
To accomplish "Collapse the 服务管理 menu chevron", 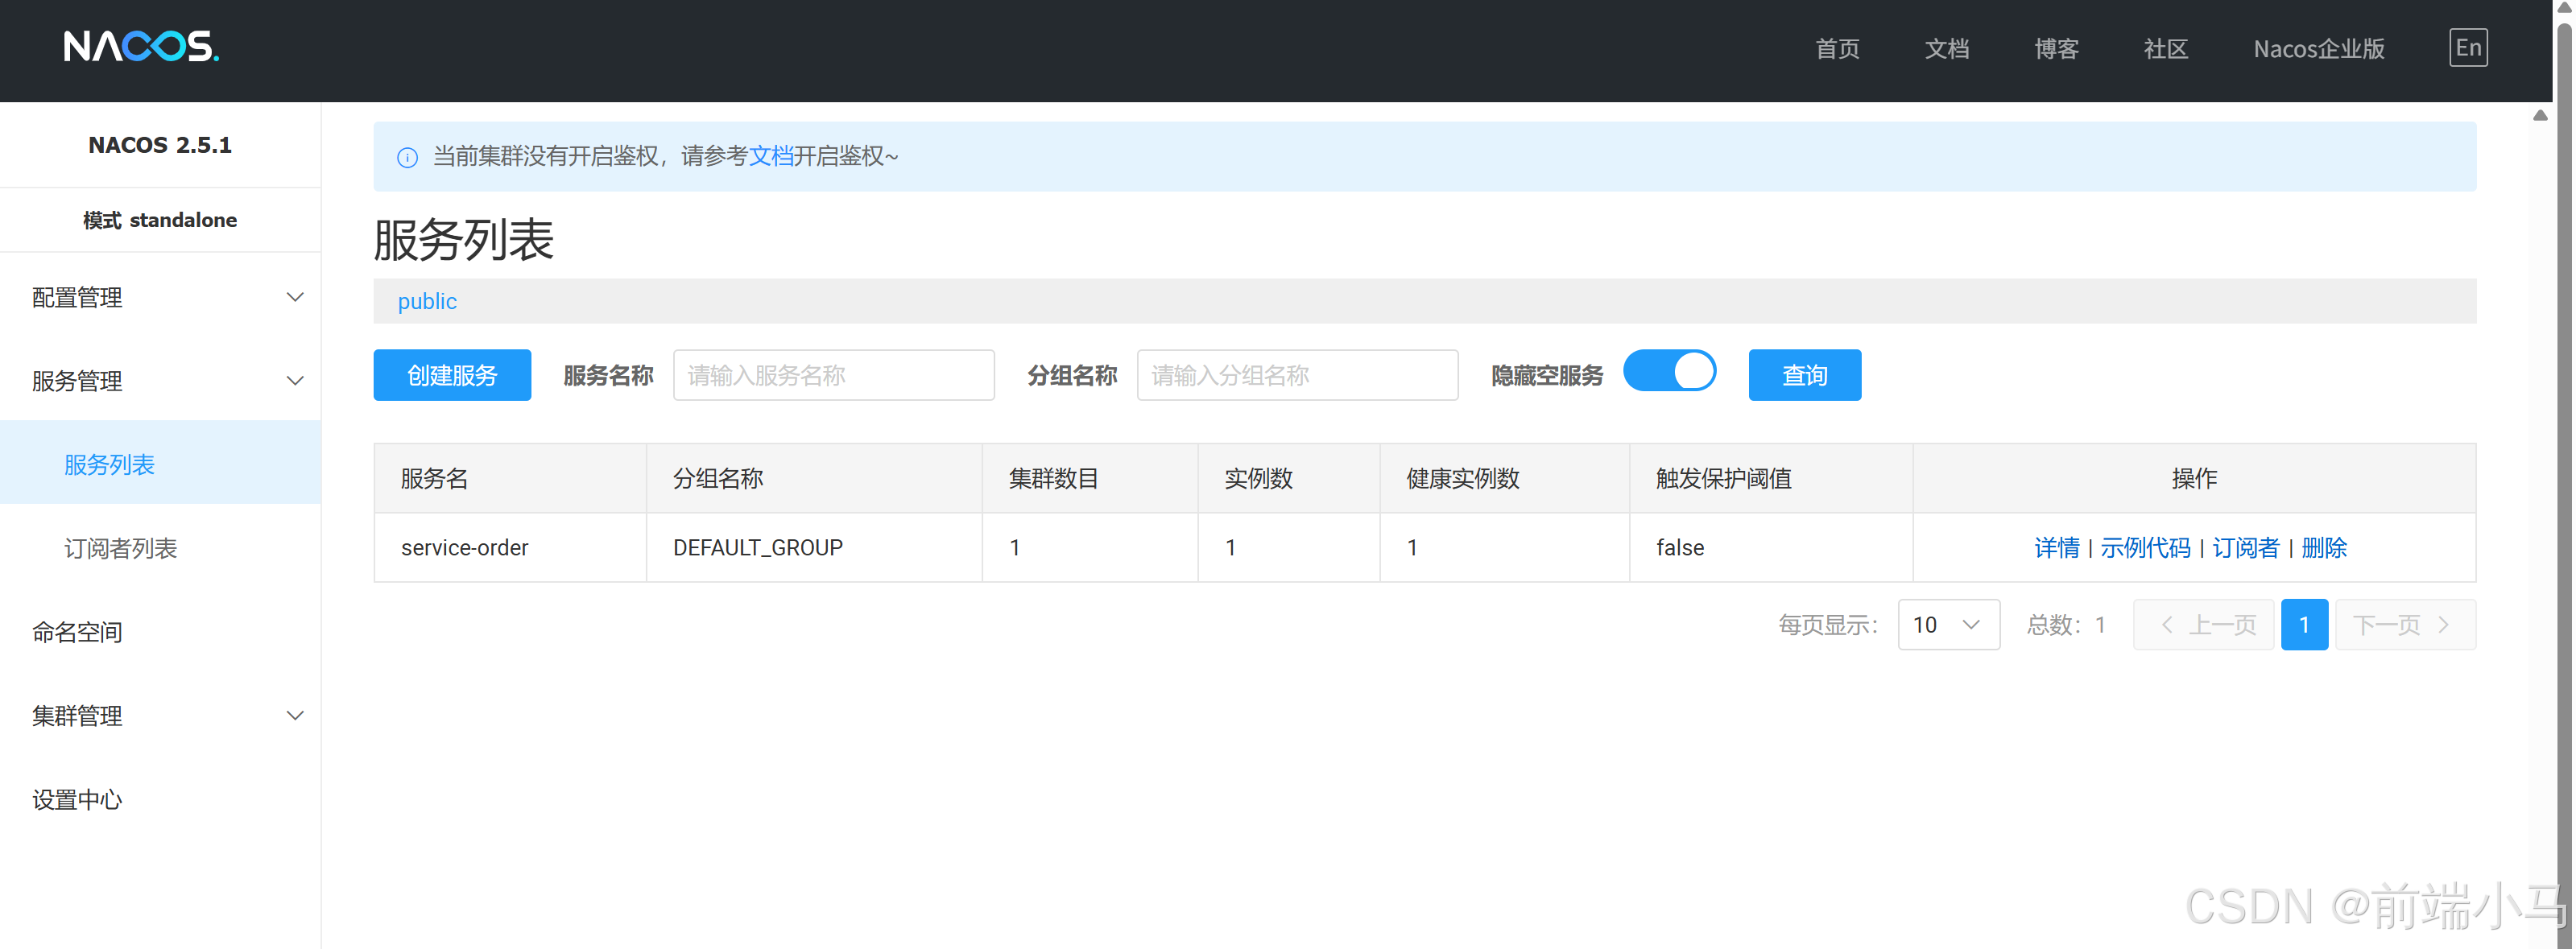I will 295,381.
